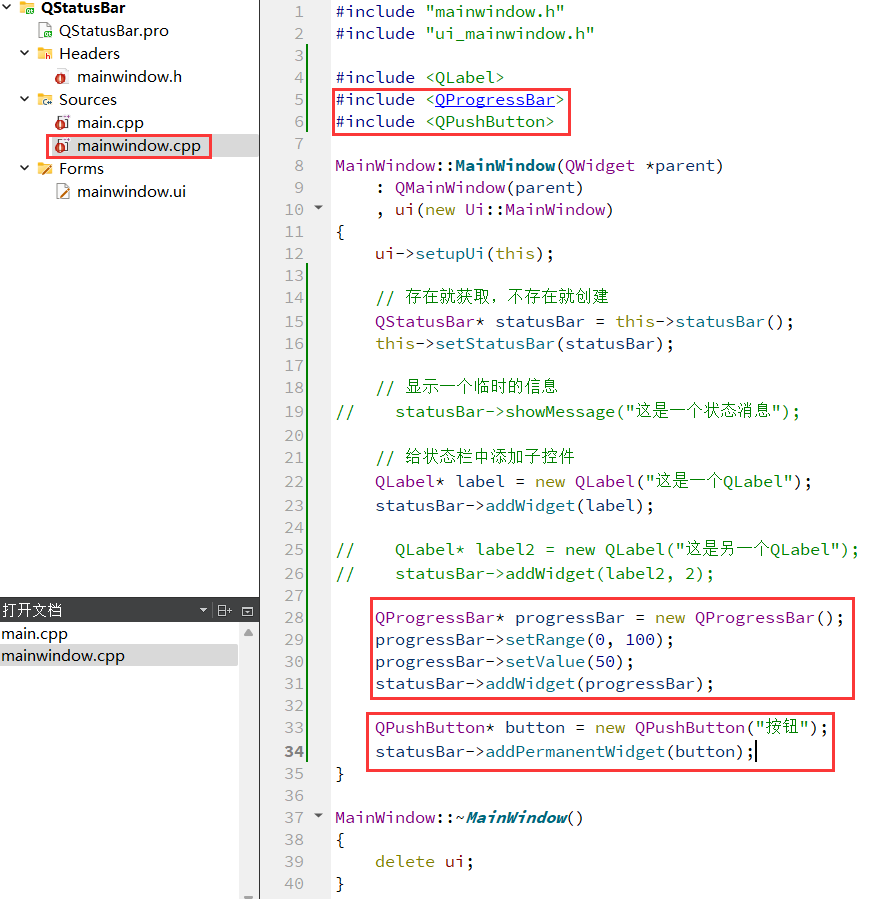This screenshot has width=869, height=899.
Task: Click on setStatusBar call on line 16
Action: [495, 343]
